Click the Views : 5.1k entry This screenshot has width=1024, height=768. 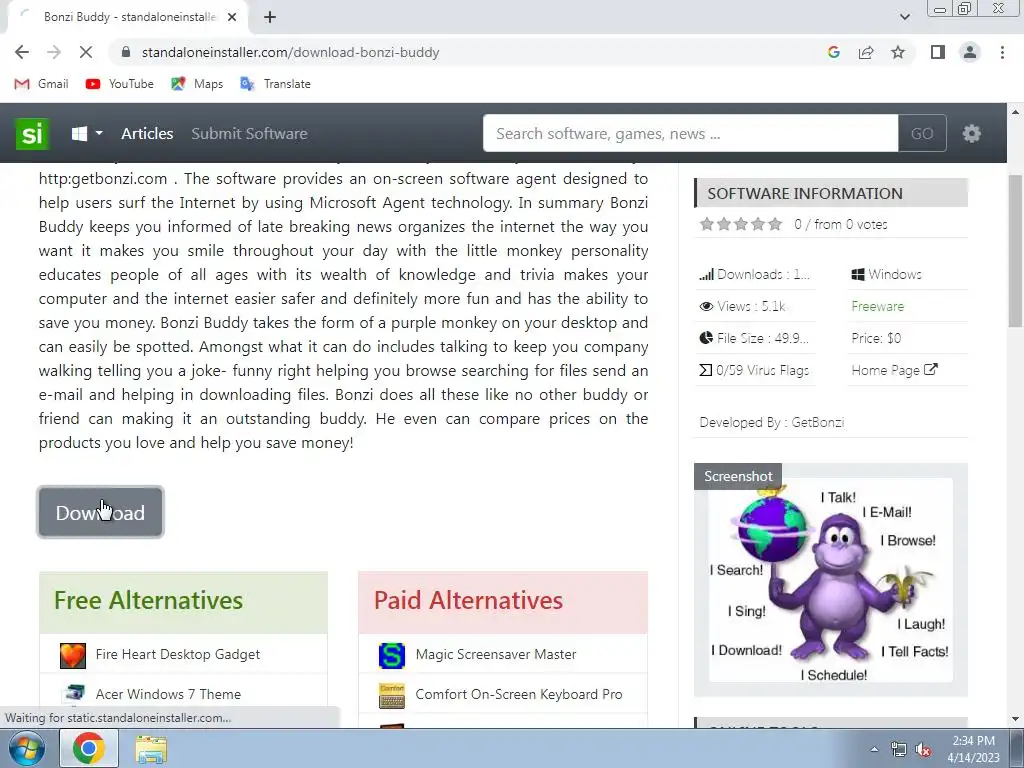[743, 306]
